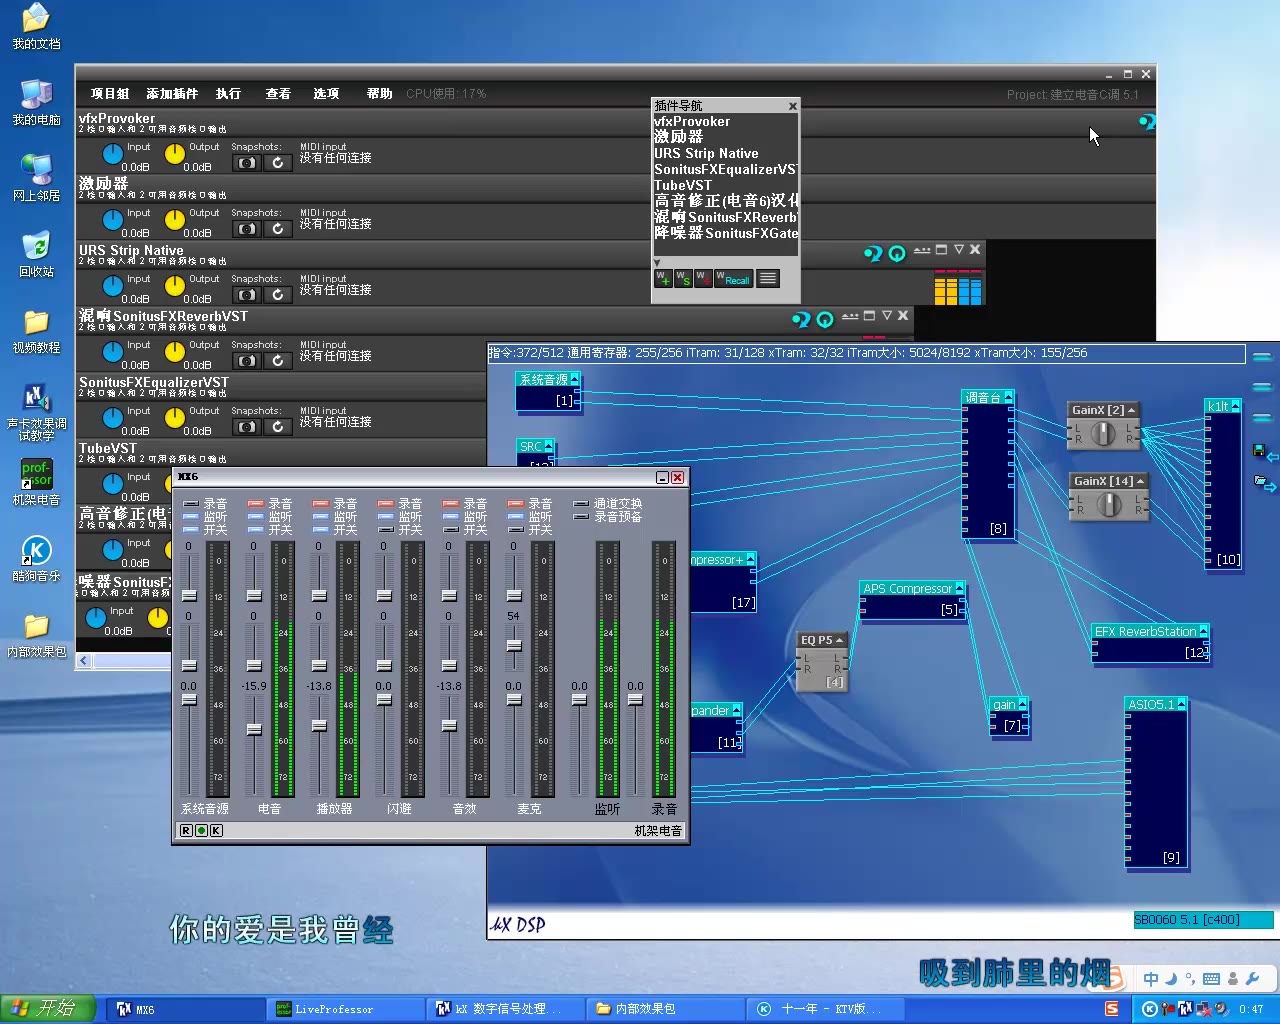Click the snapshot camera icon for vfxProvoker
1280x1024 pixels.
point(246,163)
